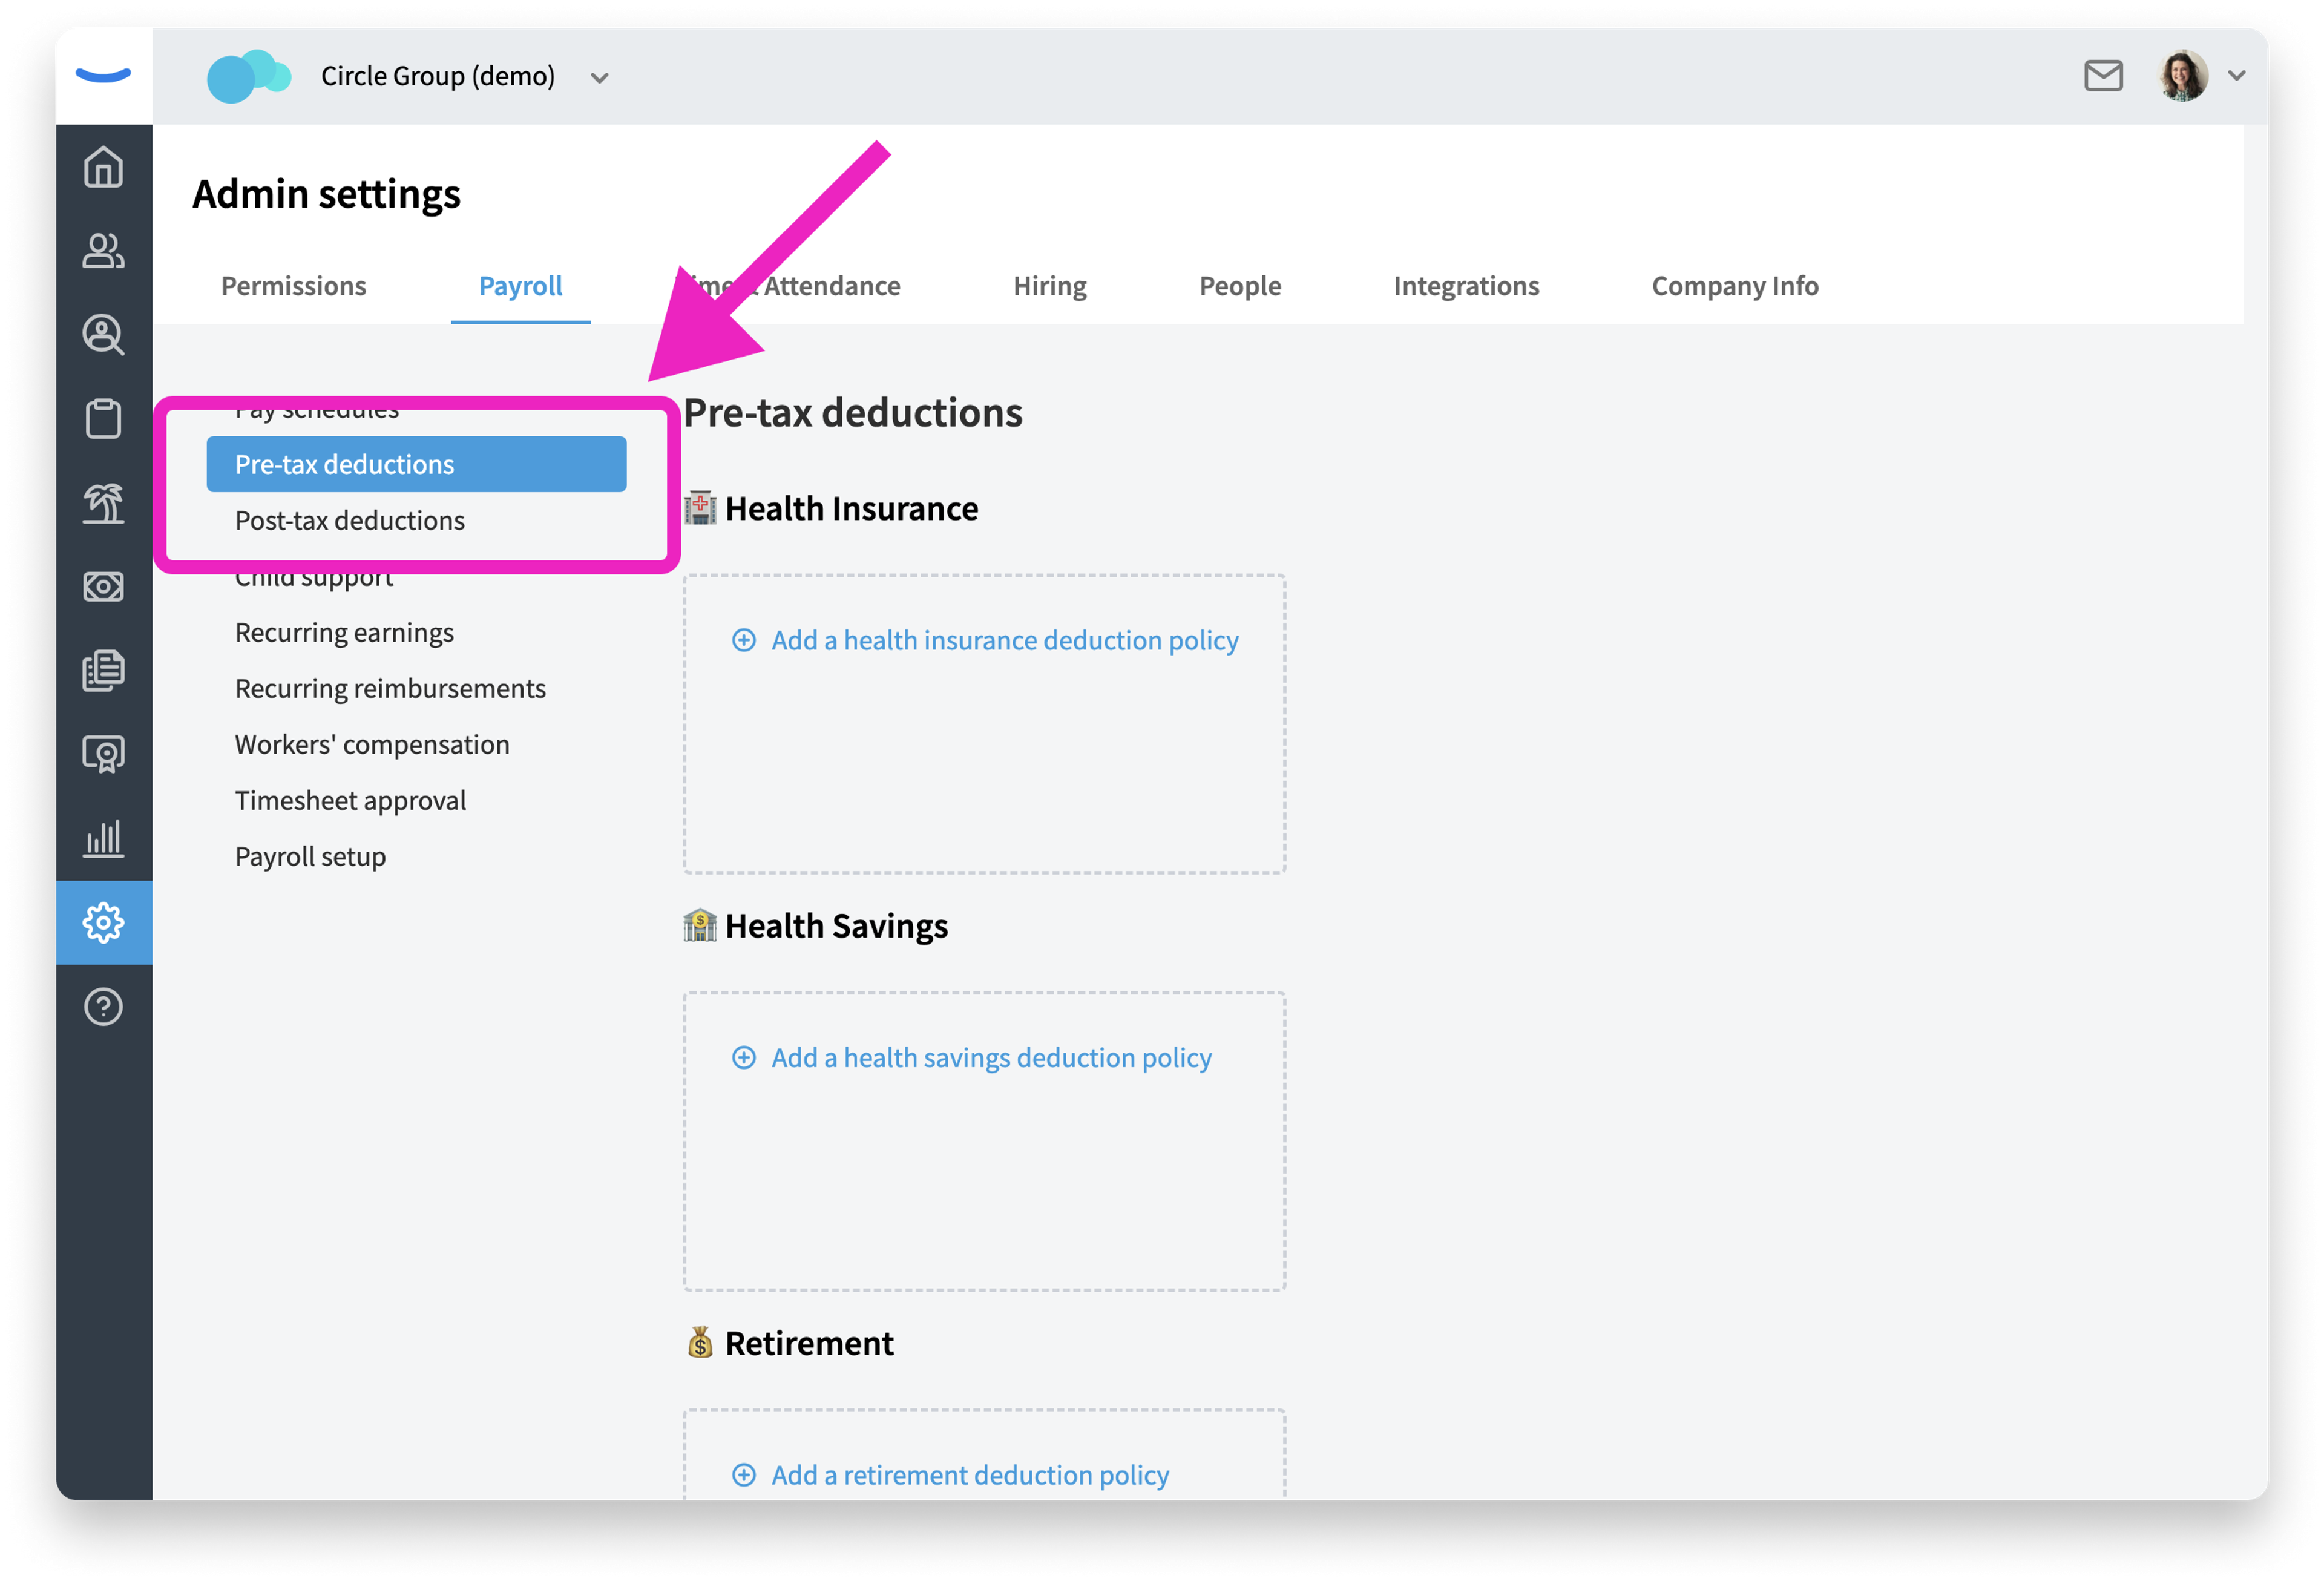Open the Home icon in sidebar
This screenshot has height=1584, width=2324.
click(103, 167)
